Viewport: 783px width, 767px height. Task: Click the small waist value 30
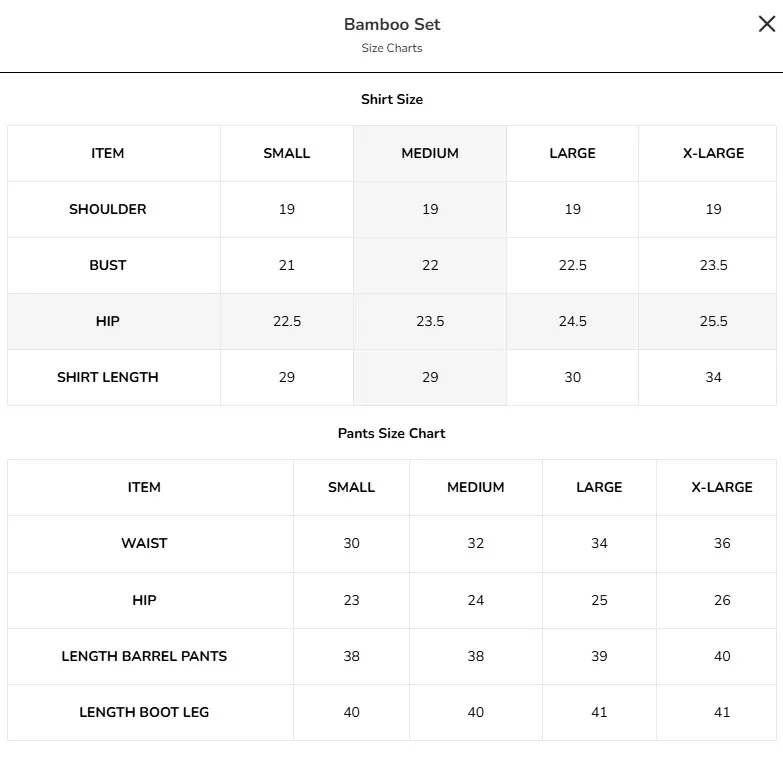pyautogui.click(x=352, y=543)
